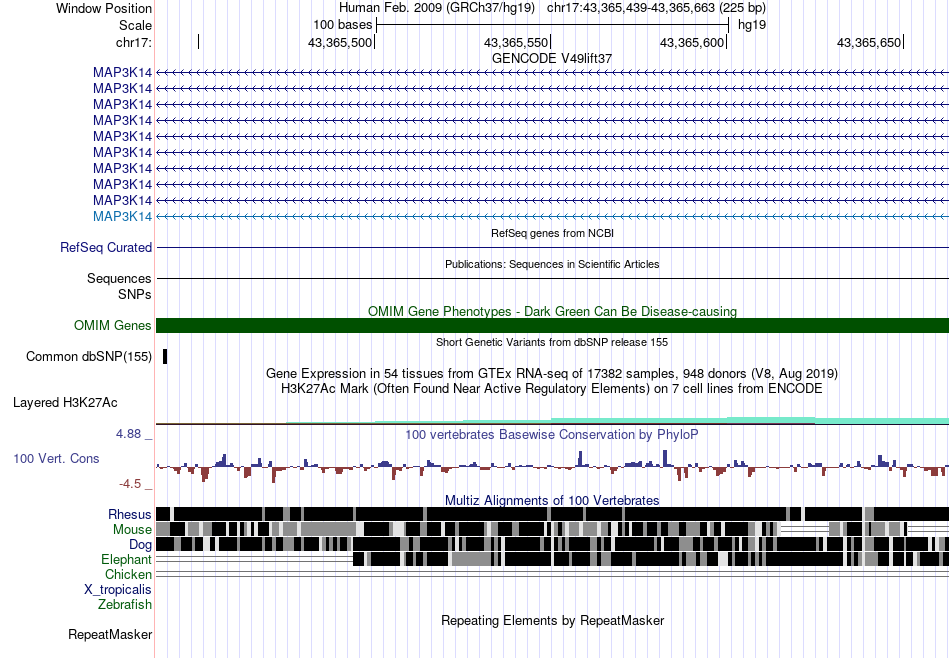Click coordinate marker 43,365,600

(692, 42)
